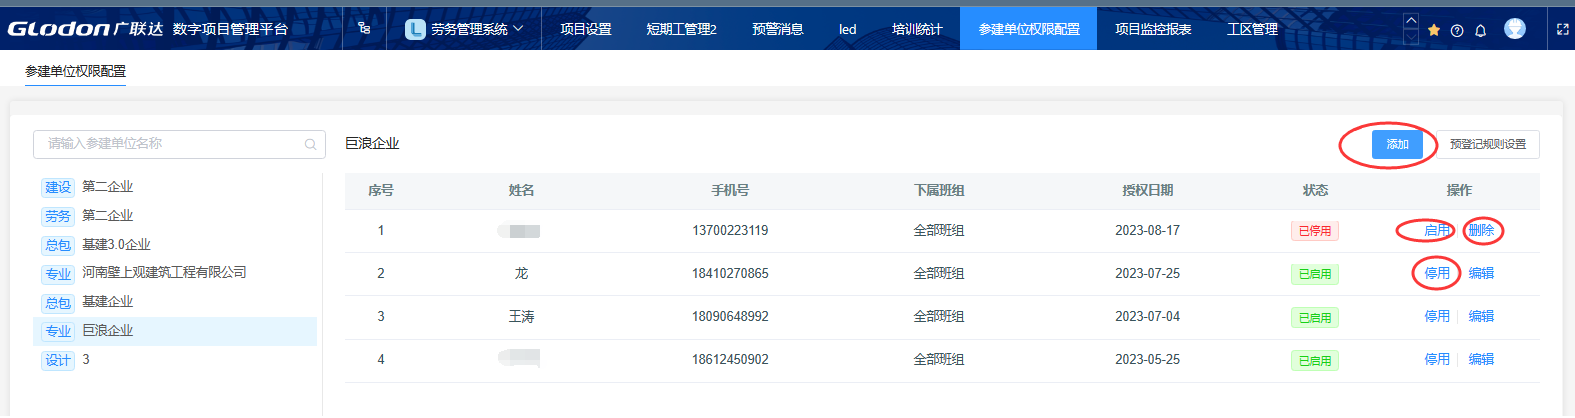Click the phone number 18410270865
This screenshot has width=1575, height=418.
730,273
